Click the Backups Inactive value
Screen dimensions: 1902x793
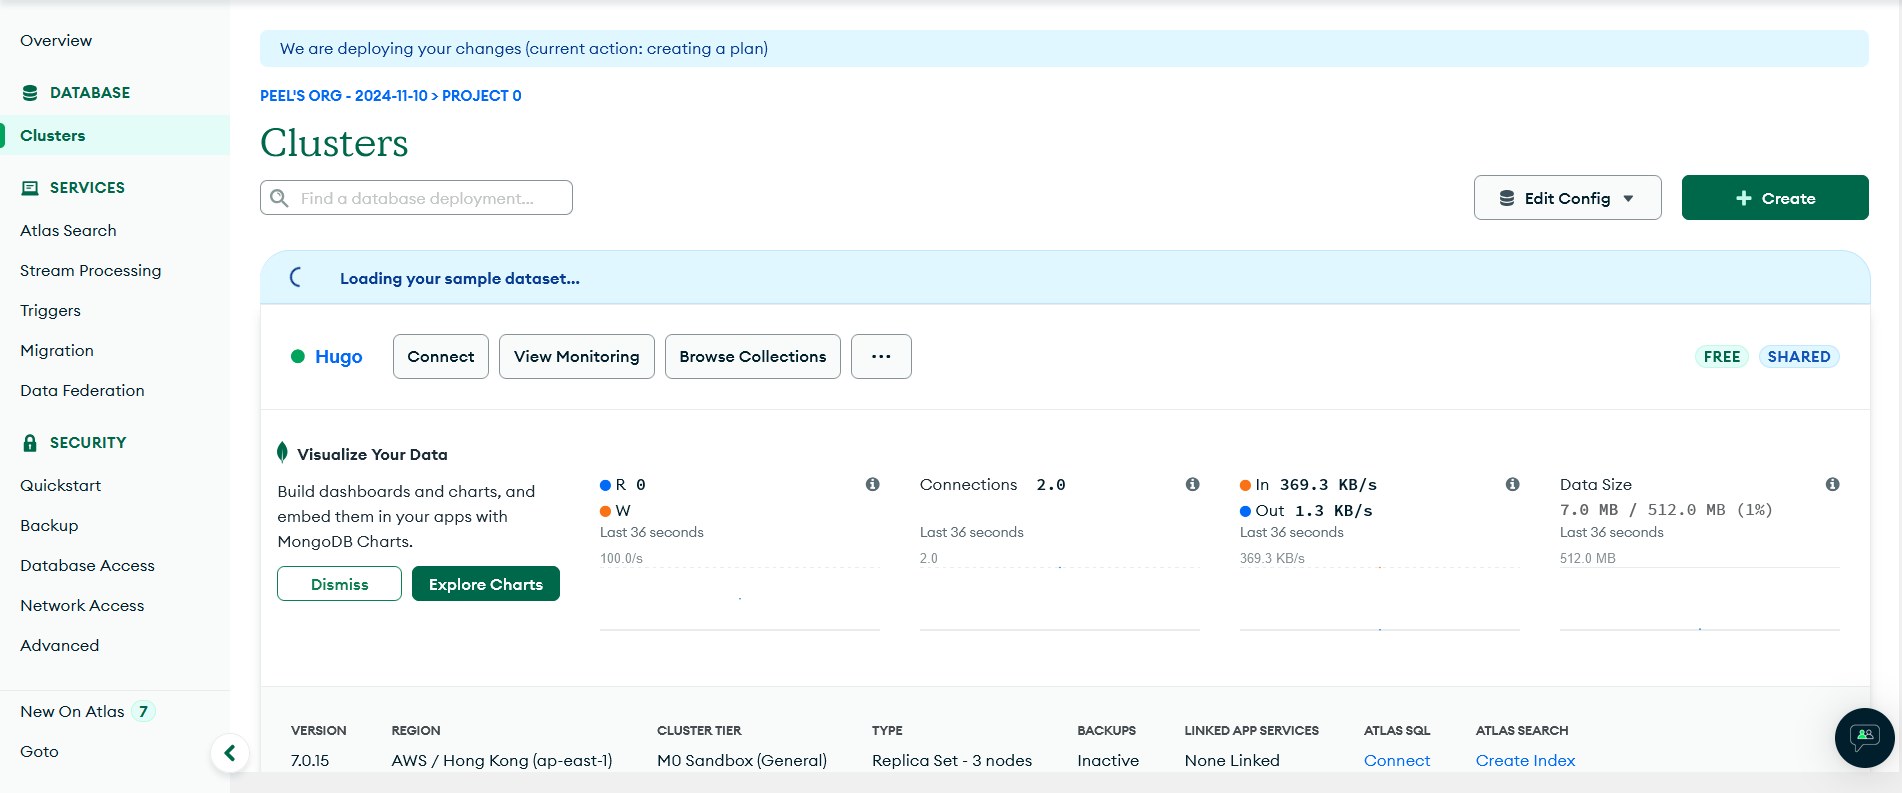coord(1108,760)
